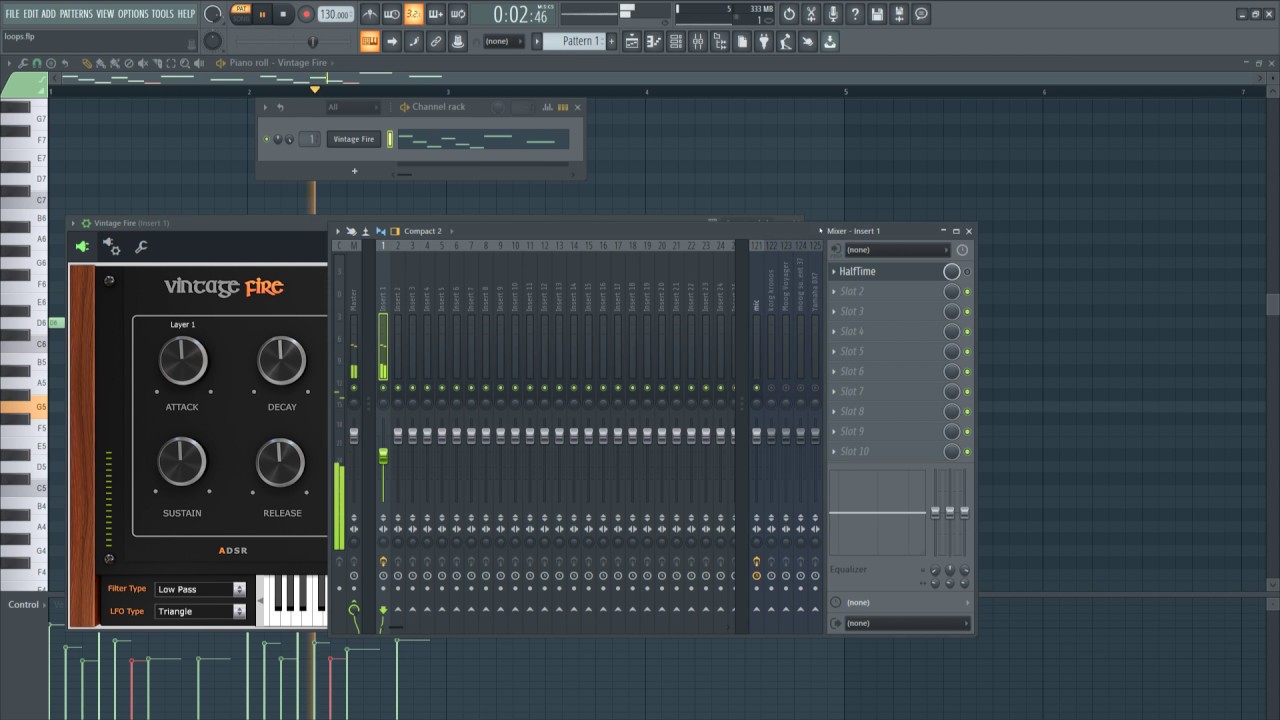This screenshot has height=720, width=1280.
Task: Click the tempo tapper icon
Action: [786, 41]
